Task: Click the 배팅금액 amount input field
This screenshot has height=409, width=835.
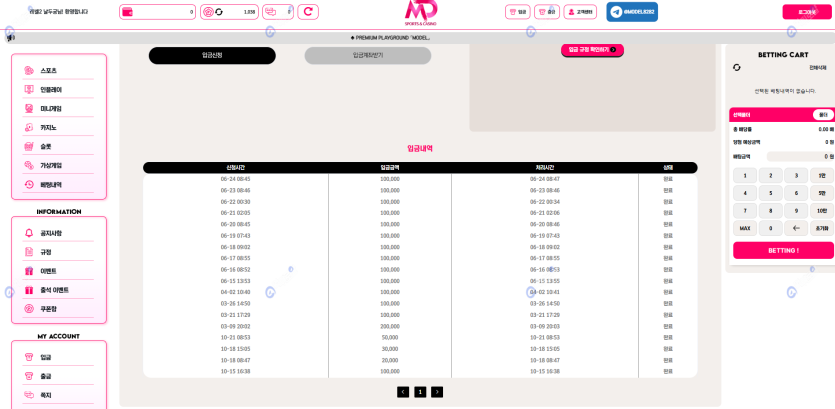Action: 798,157
